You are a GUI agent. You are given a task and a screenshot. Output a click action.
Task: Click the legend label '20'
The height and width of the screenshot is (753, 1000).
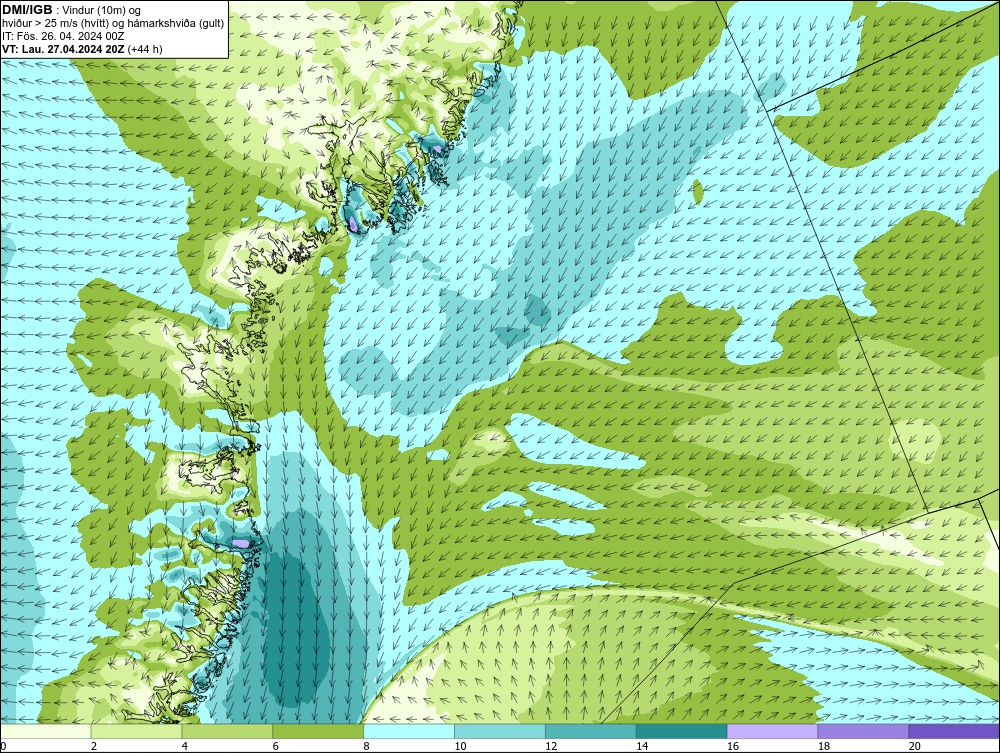914,746
